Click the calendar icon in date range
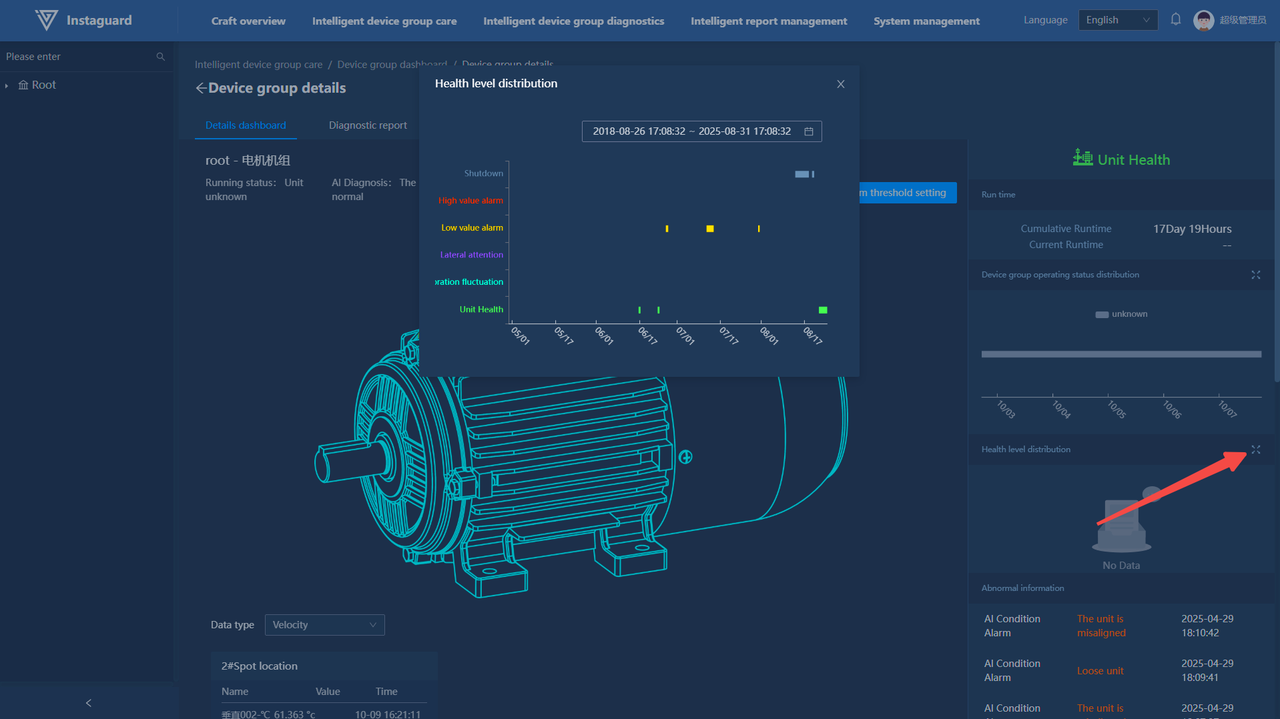 [x=808, y=131]
